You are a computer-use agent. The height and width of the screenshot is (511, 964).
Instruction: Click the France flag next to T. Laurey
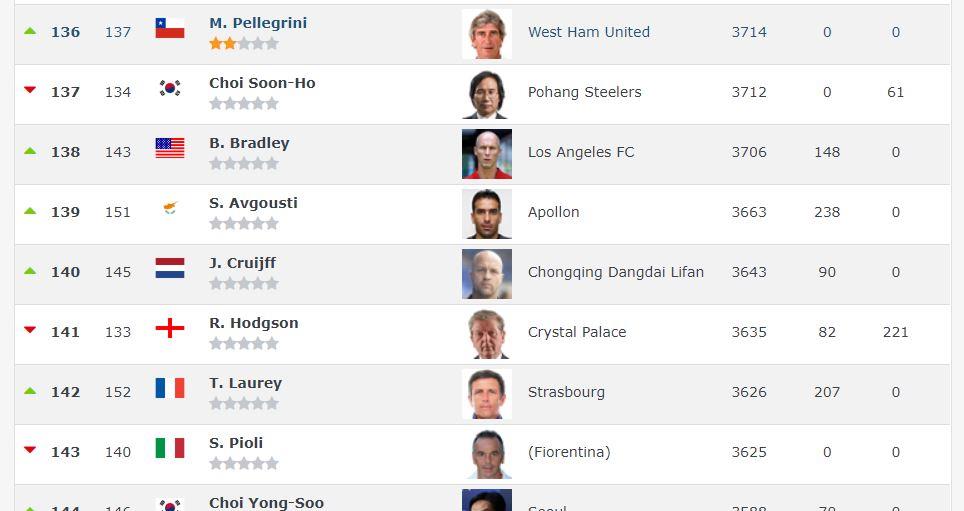pyautogui.click(x=170, y=388)
